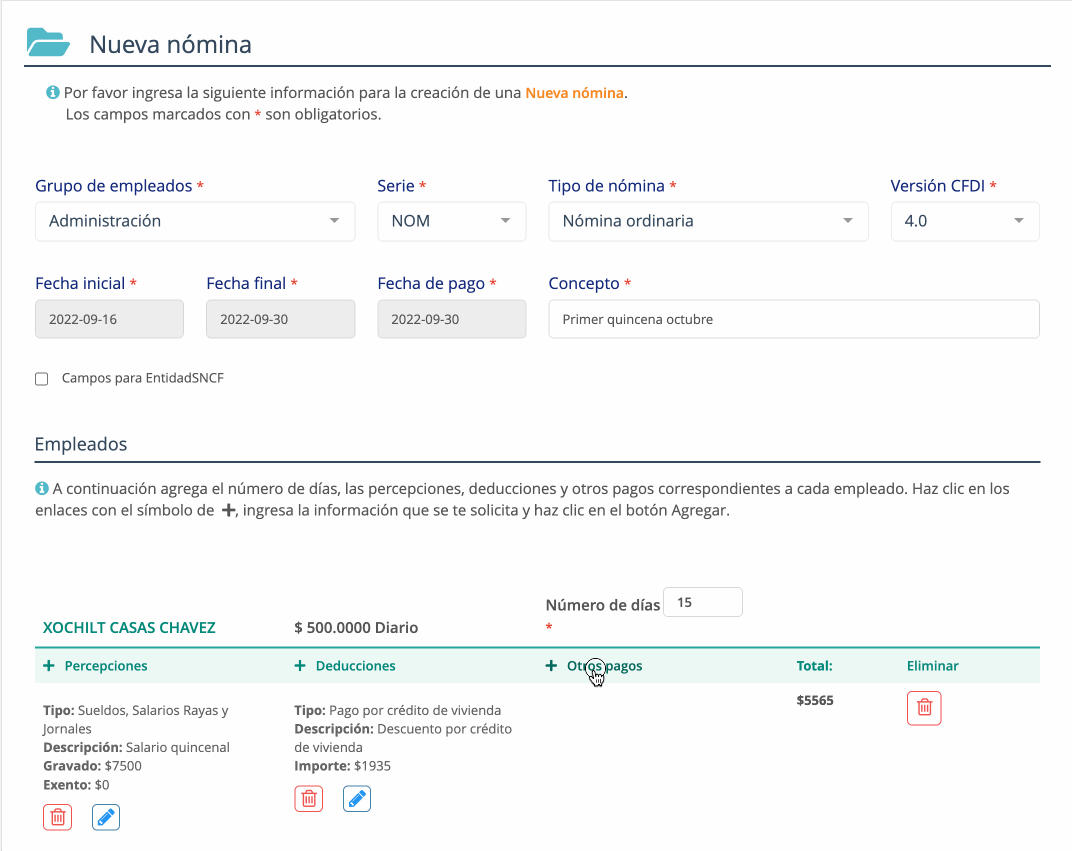1072x851 pixels.
Task: Enable Campos para EntidadSNCF checkbox
Action: 42,379
